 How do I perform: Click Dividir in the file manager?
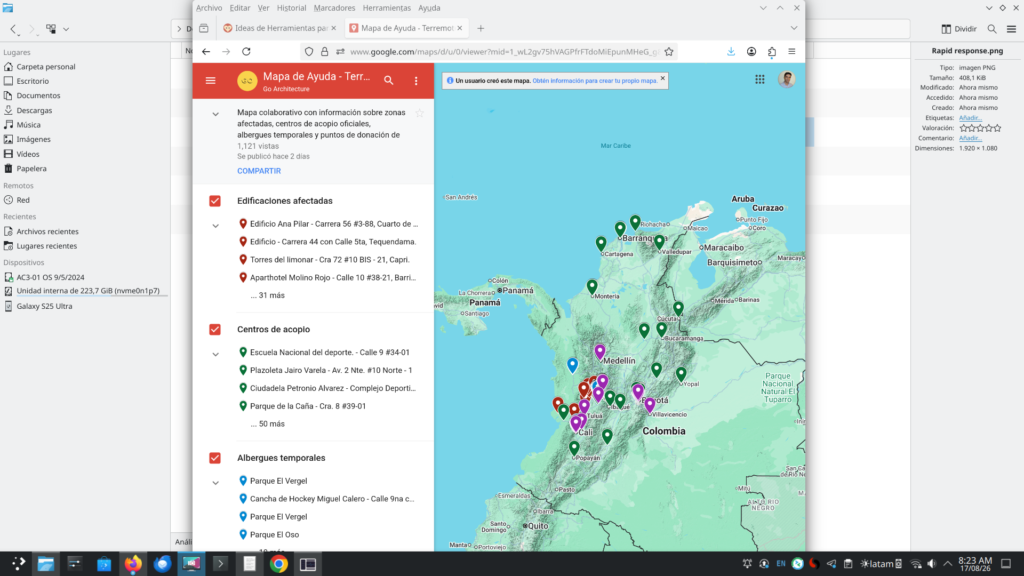pyautogui.click(x=959, y=29)
